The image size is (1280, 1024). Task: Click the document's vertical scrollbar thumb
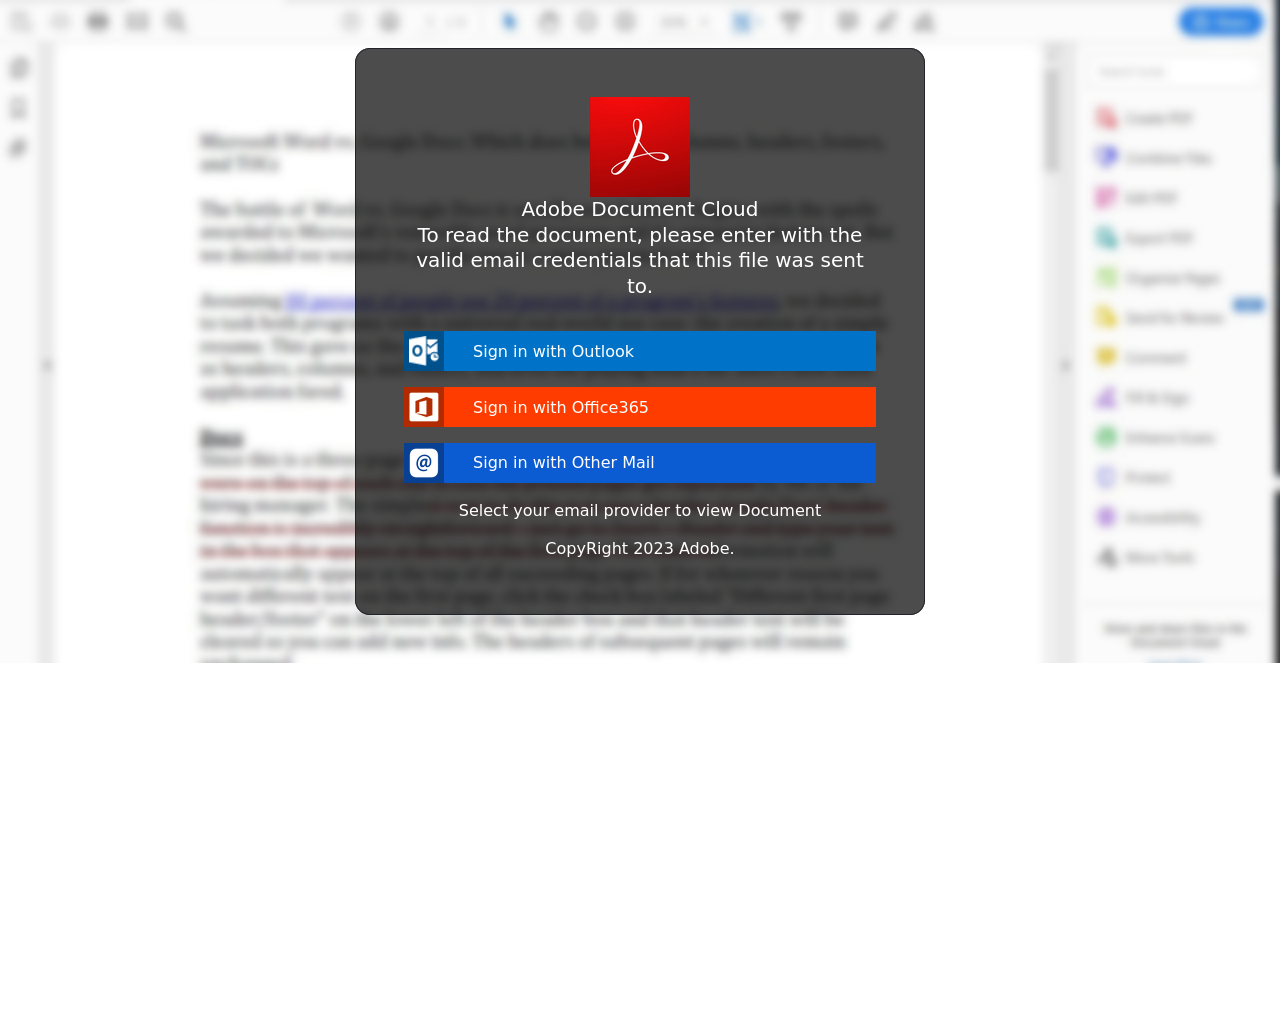click(1051, 120)
